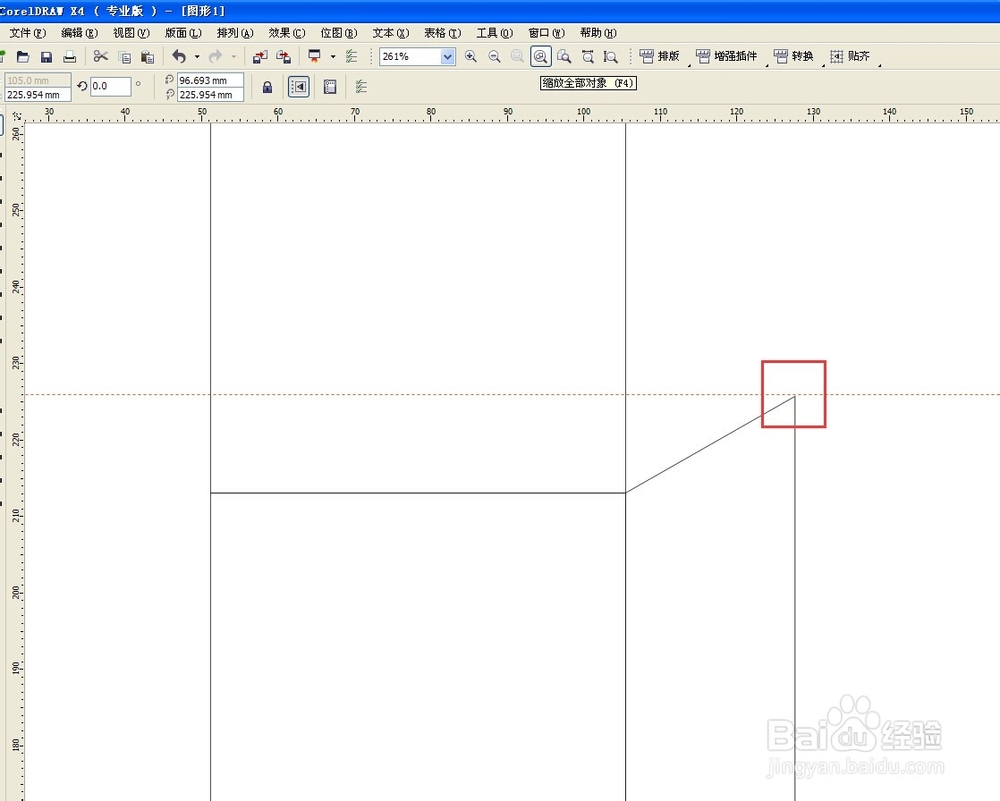
Task: Toggle the lock ratio padlock
Action: point(267,87)
